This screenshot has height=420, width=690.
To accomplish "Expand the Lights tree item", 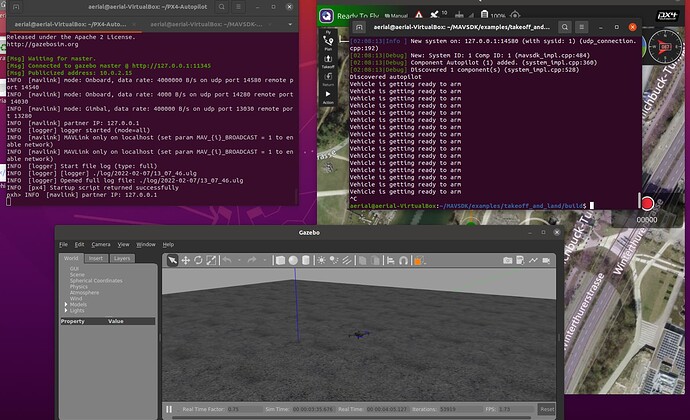I will pos(66,310).
